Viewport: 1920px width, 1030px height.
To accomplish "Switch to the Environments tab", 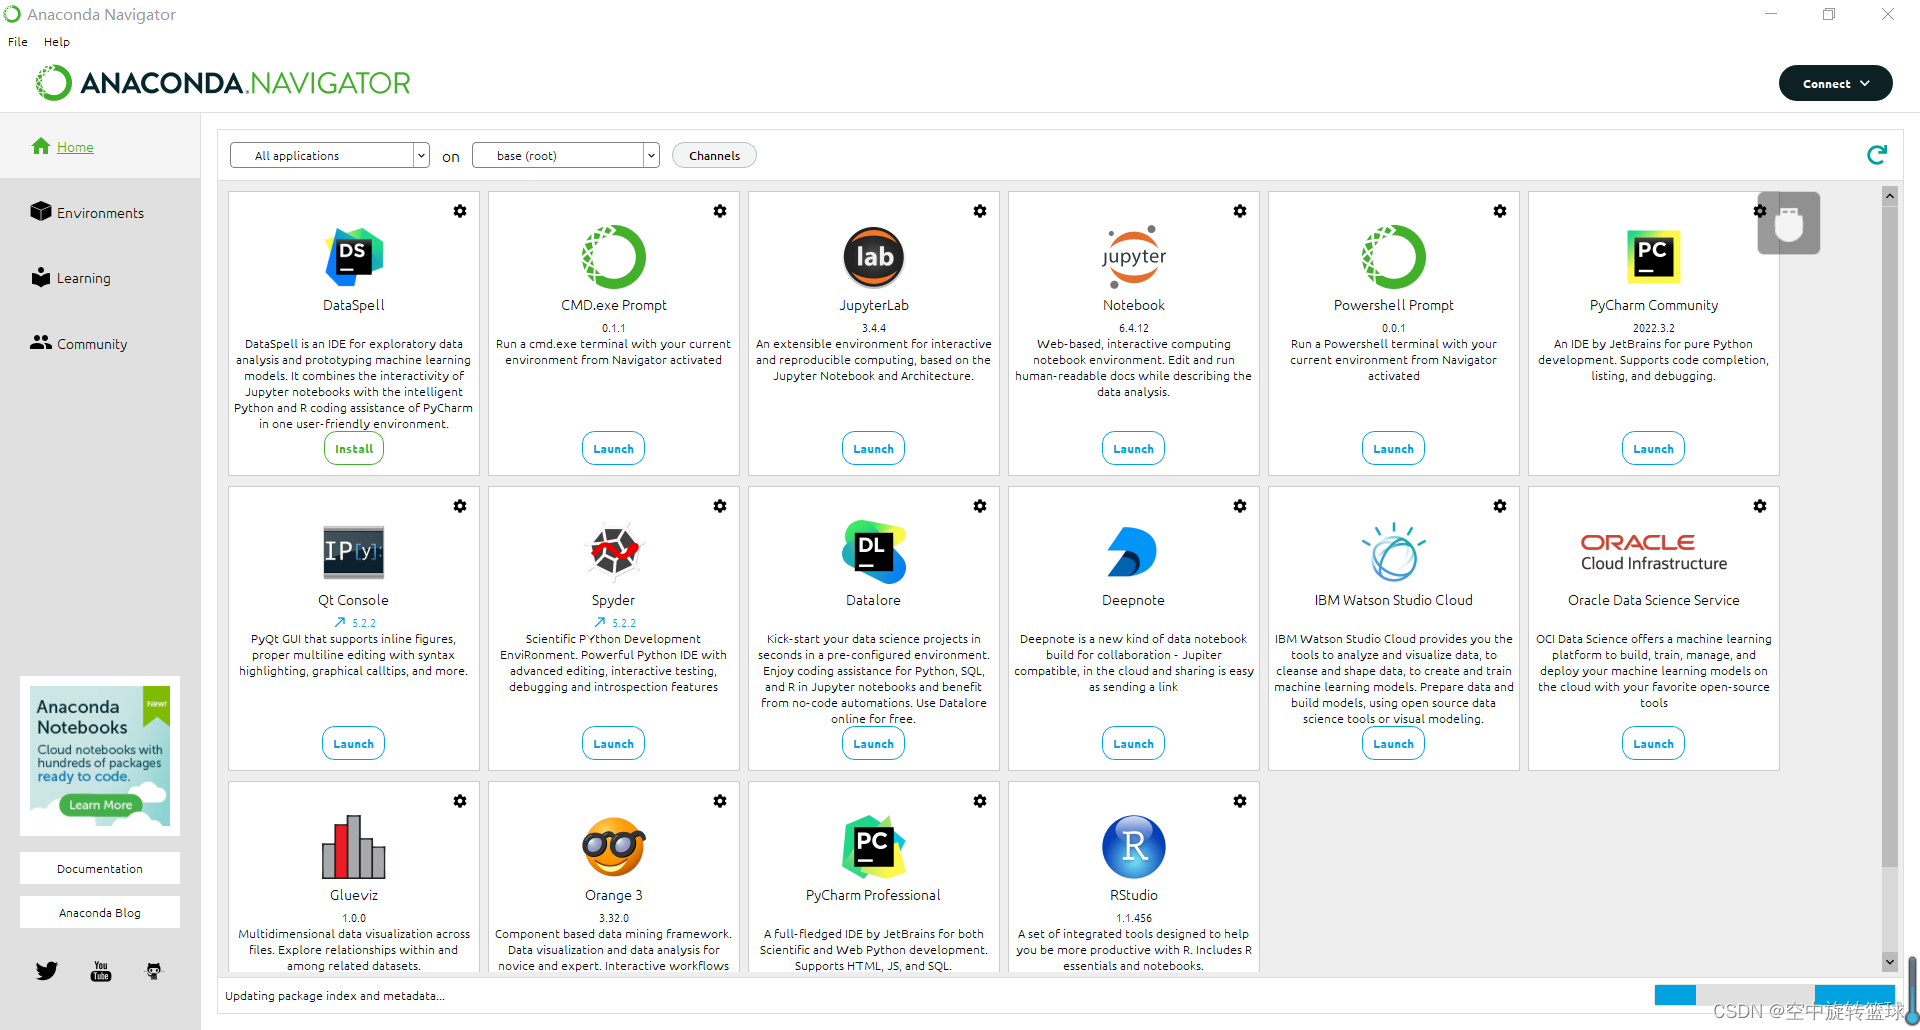I will (x=100, y=212).
